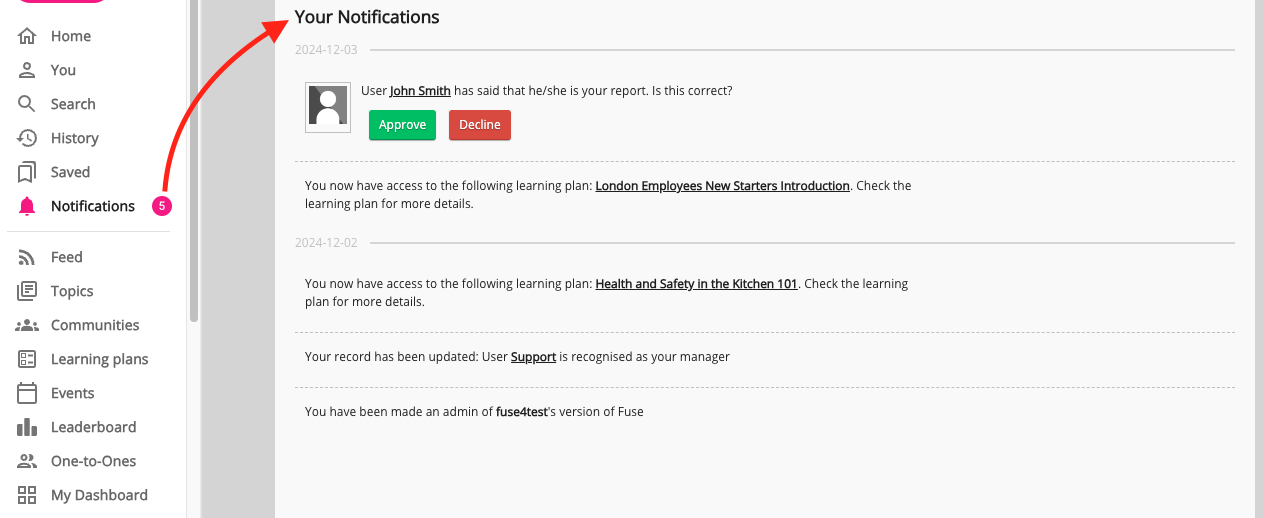Click the sidebar vertical scrollbar
This screenshot has height=518, width=1264.
point(193,160)
